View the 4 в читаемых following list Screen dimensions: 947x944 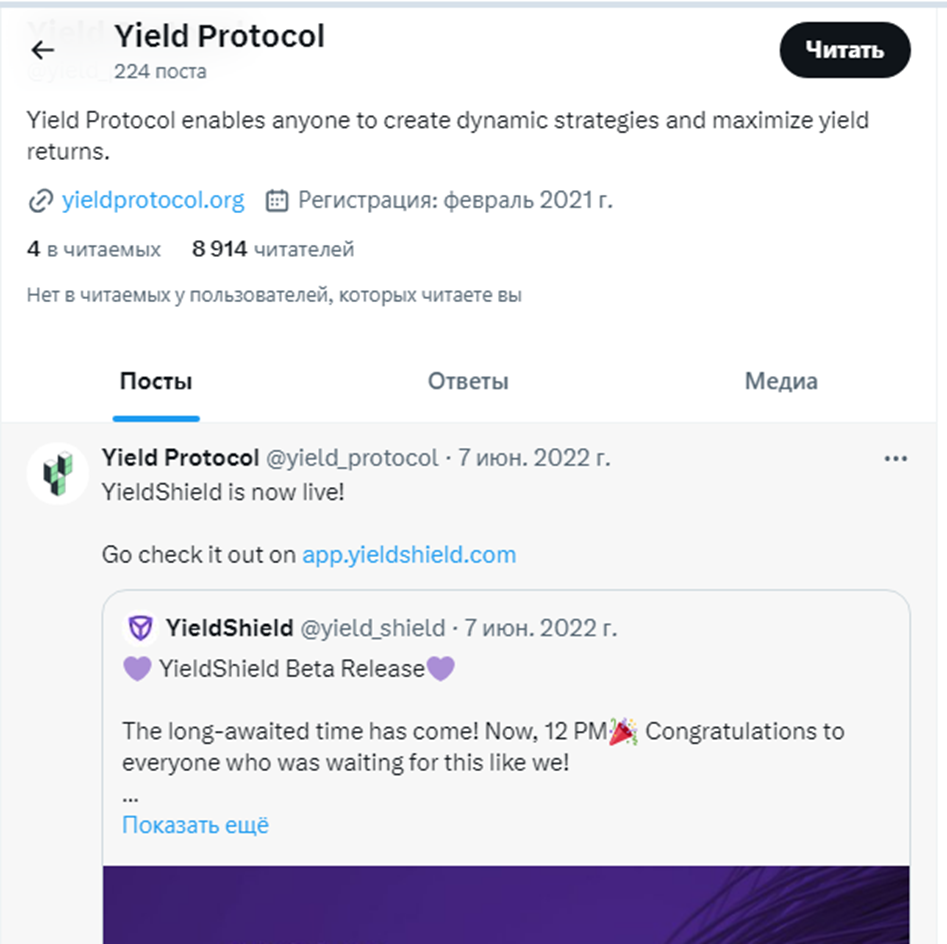[x=94, y=249]
